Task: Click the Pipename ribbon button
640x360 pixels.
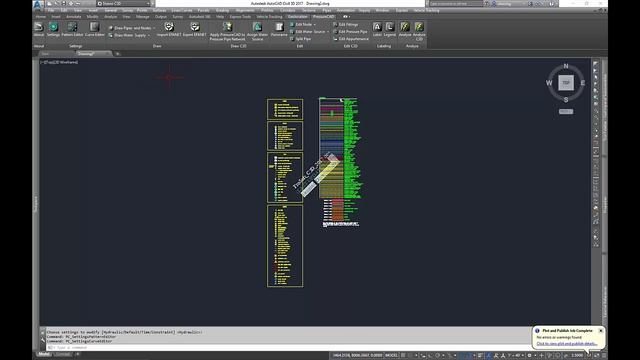Action: click(x=279, y=29)
